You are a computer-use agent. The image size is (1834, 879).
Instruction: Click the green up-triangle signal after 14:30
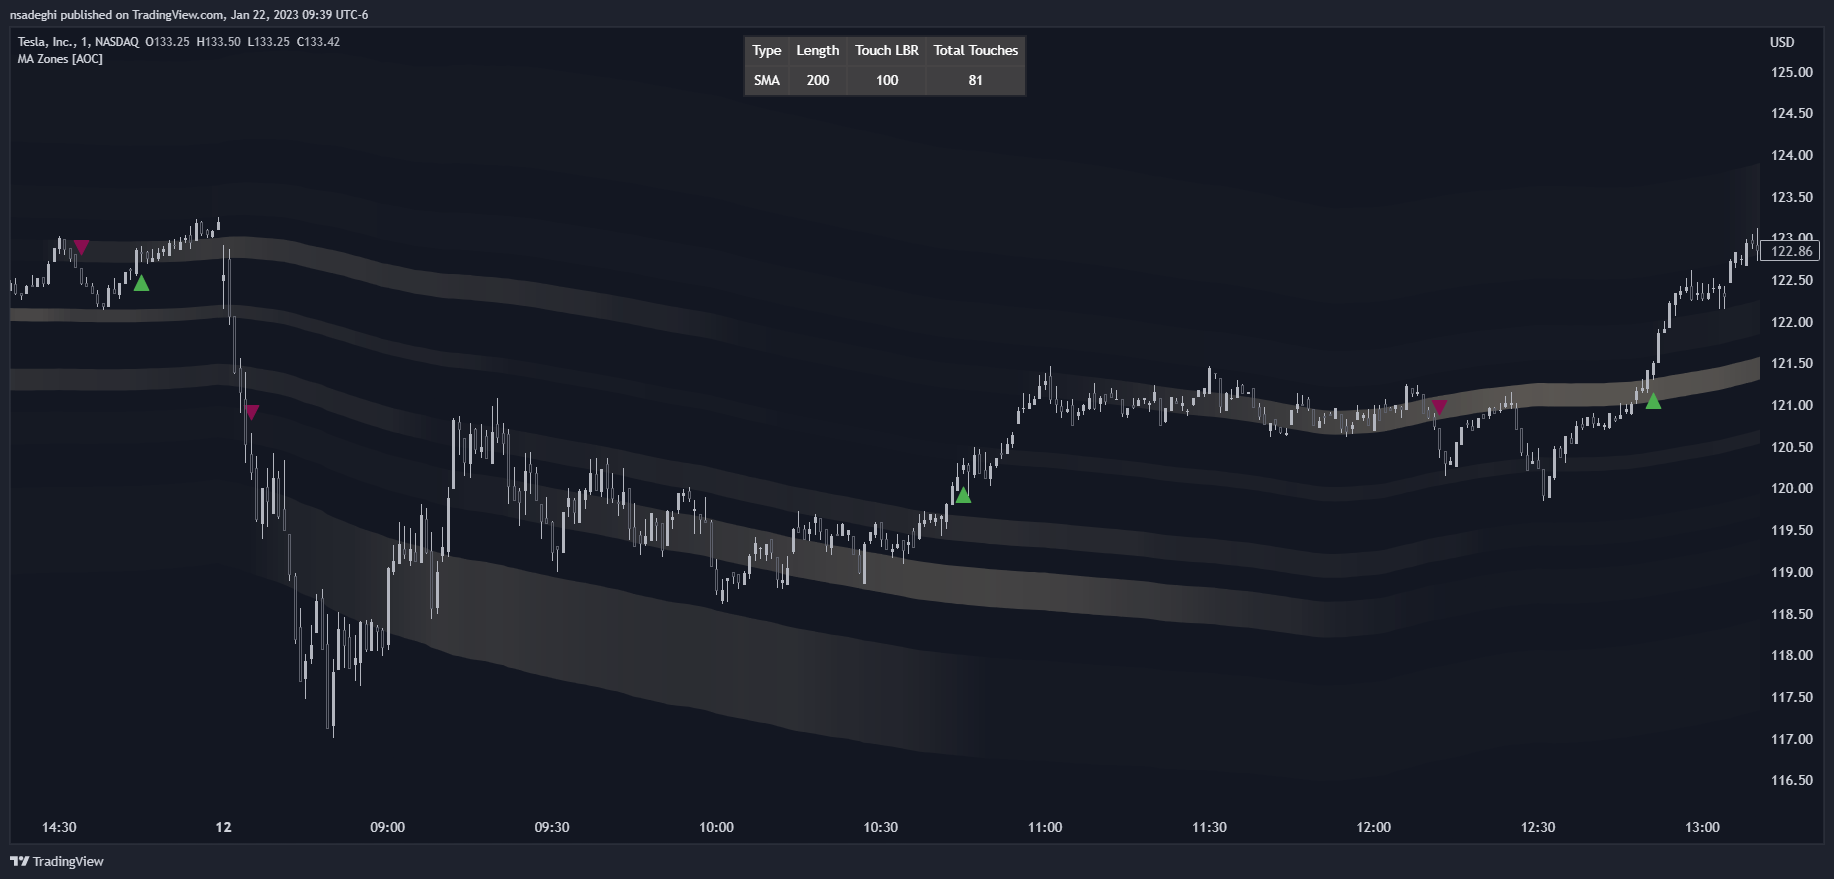click(141, 283)
